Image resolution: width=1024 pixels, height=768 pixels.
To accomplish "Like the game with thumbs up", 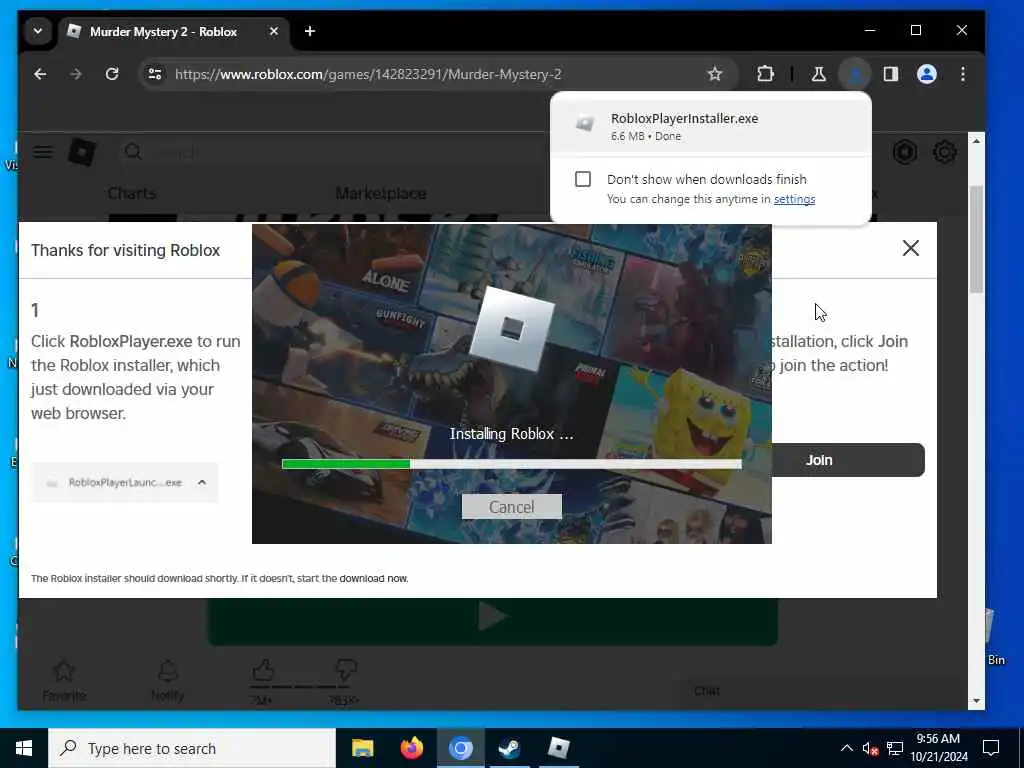I will pyautogui.click(x=262, y=671).
